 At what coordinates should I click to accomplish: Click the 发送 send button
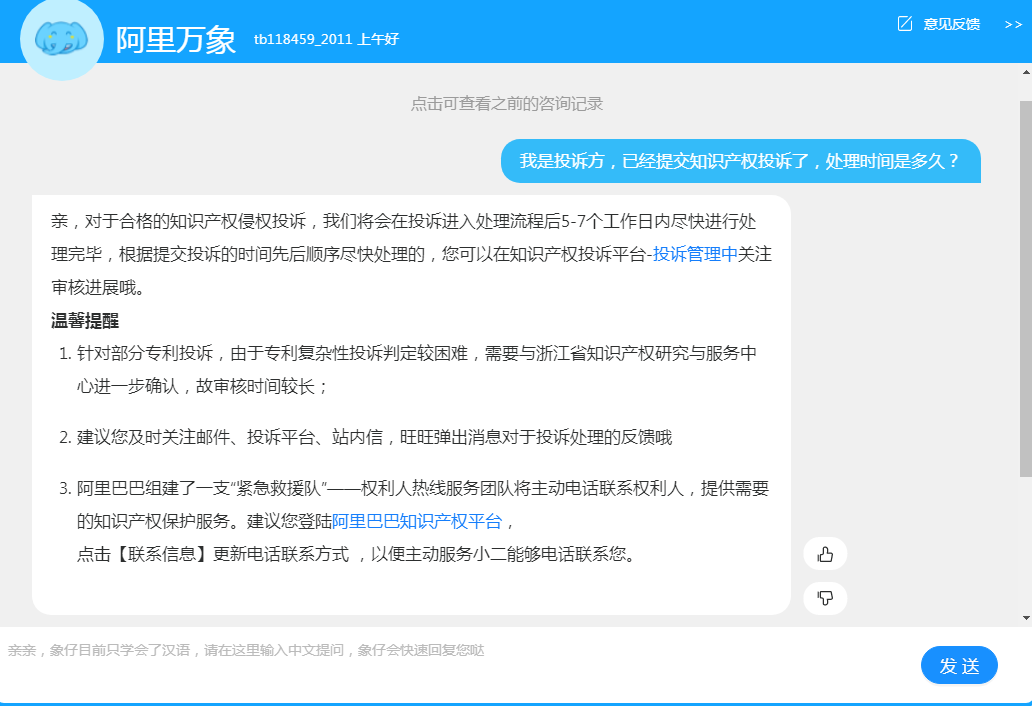pos(959,665)
